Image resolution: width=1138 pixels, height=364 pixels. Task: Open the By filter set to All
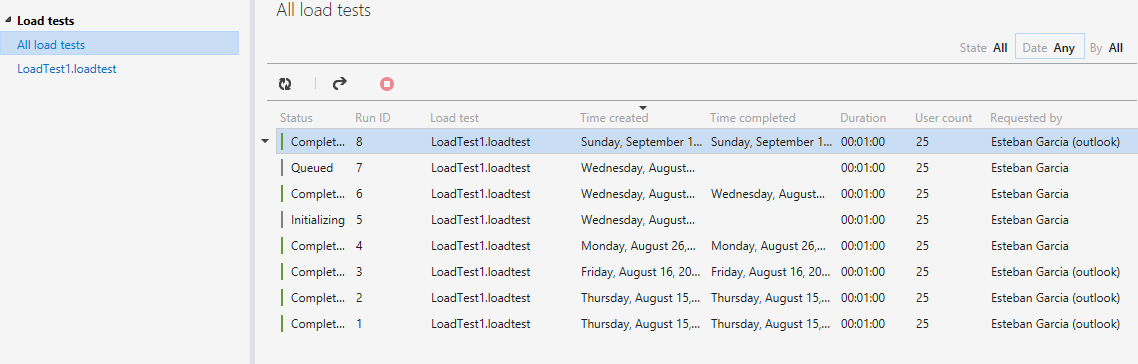point(1106,48)
